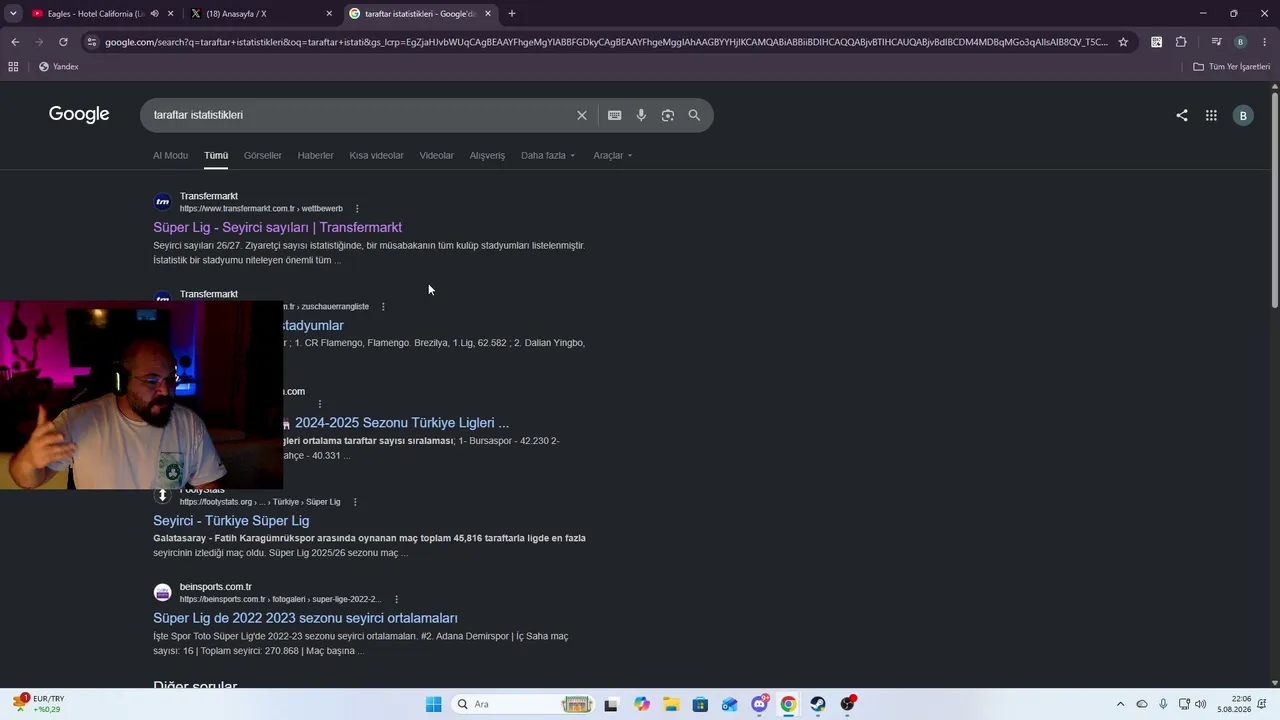Viewport: 1280px width, 720px height.
Task: Click the address bar URL
Action: pos(606,42)
